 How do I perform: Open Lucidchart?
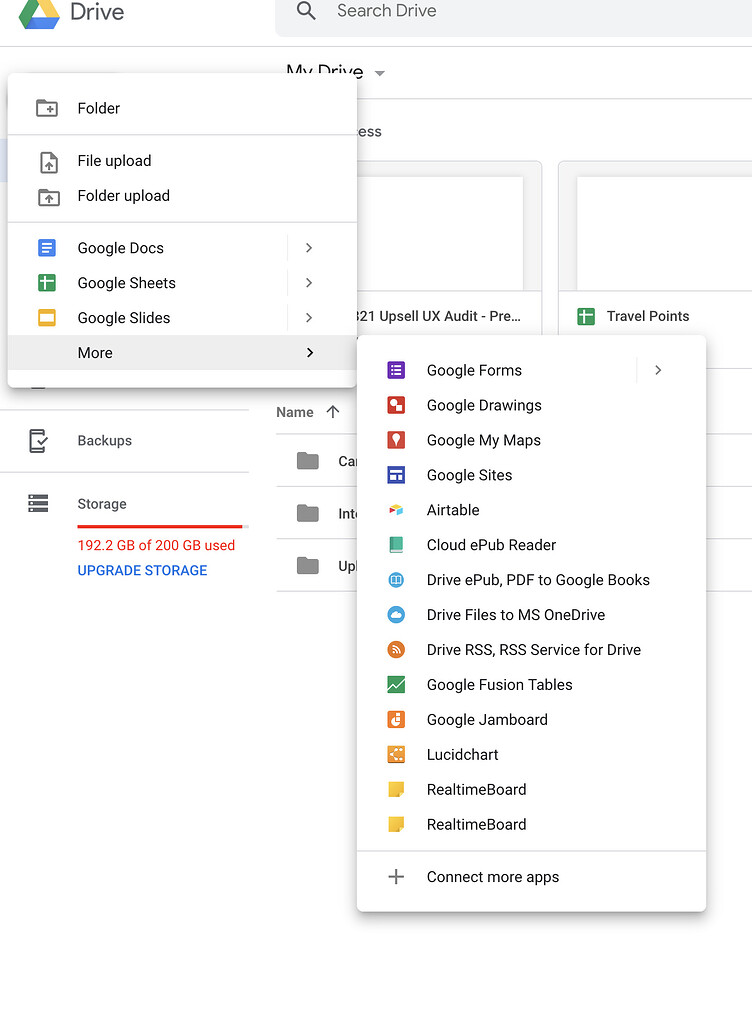pos(462,754)
